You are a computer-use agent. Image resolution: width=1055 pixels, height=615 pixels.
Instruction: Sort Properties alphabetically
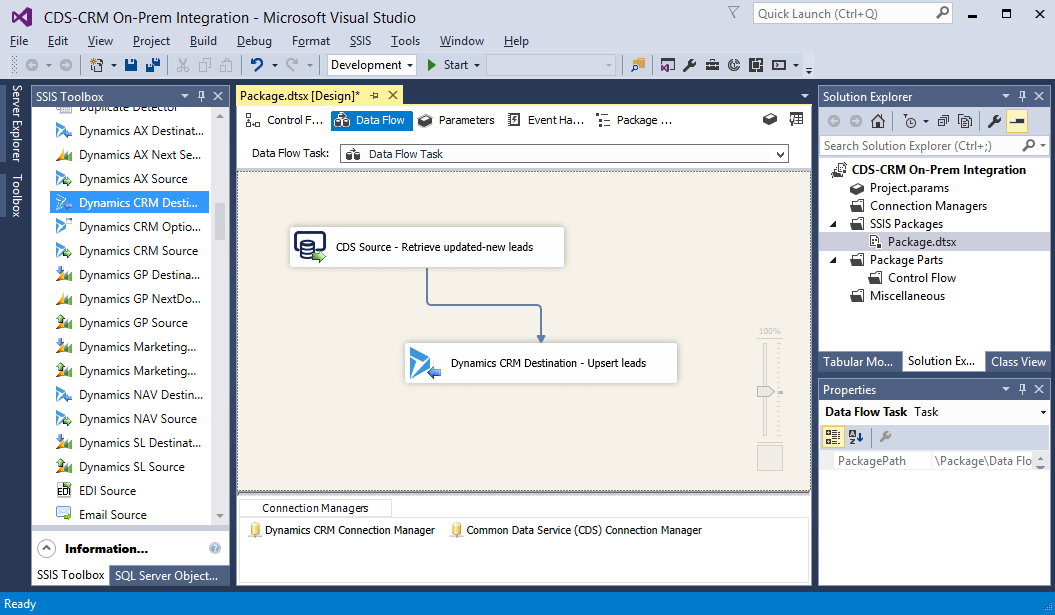tap(856, 437)
